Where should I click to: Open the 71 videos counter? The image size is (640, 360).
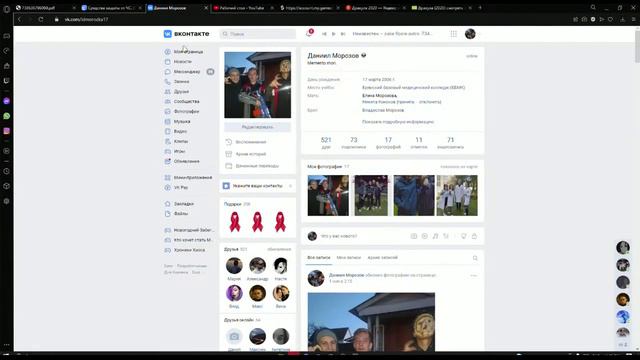click(450, 143)
